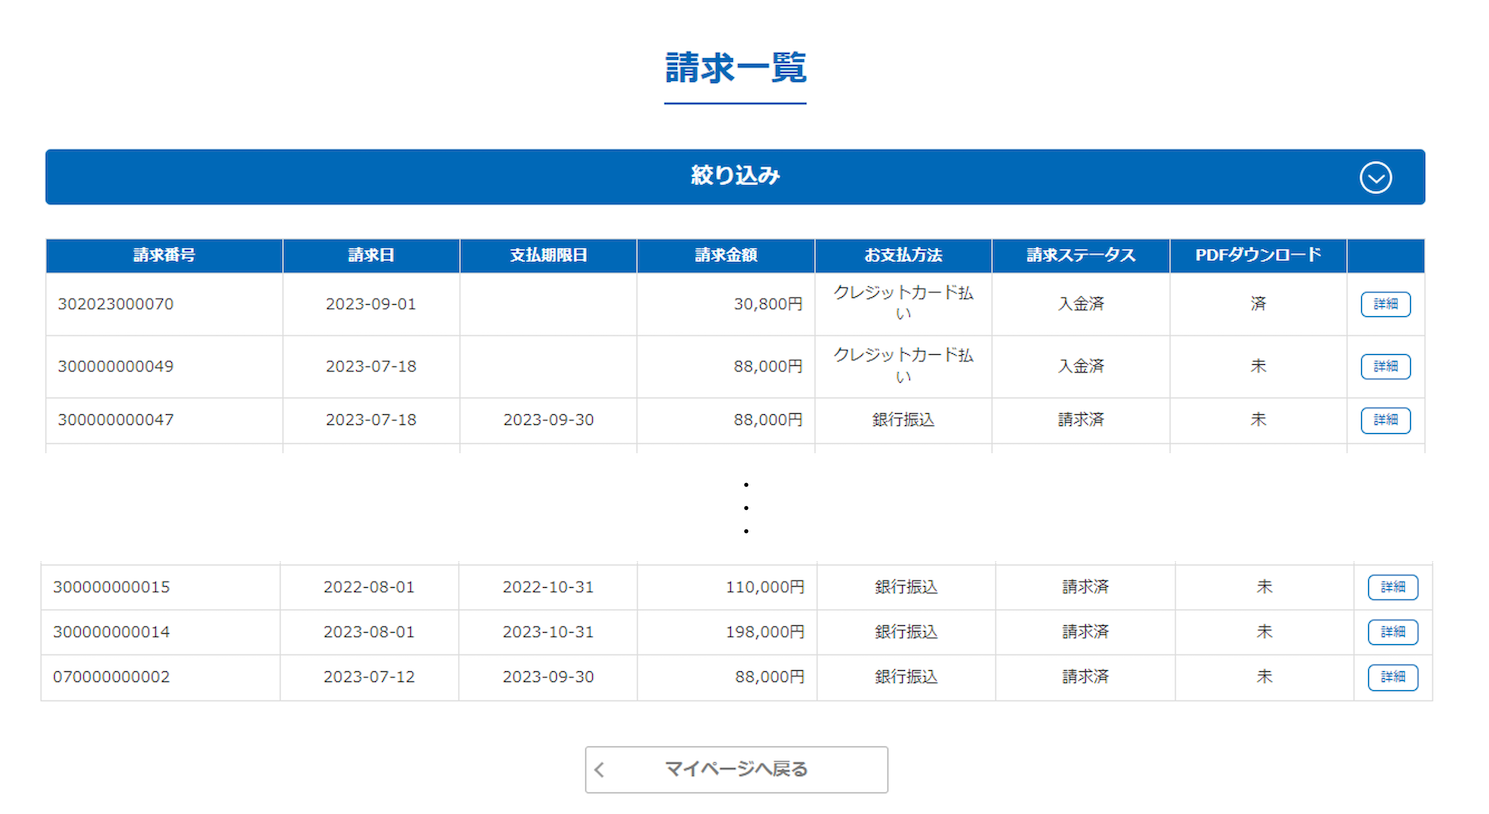Select invoice number 300000000049

(x=115, y=366)
